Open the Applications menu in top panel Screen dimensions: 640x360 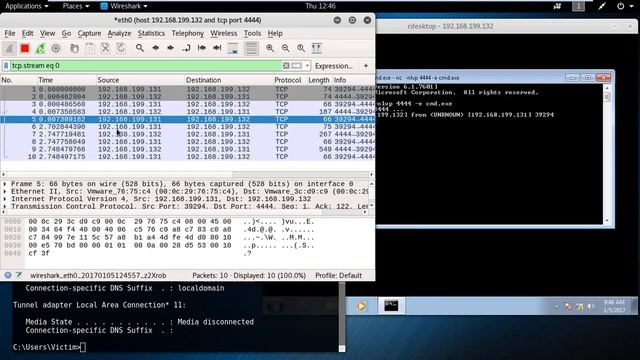pyautogui.click(x=27, y=6)
